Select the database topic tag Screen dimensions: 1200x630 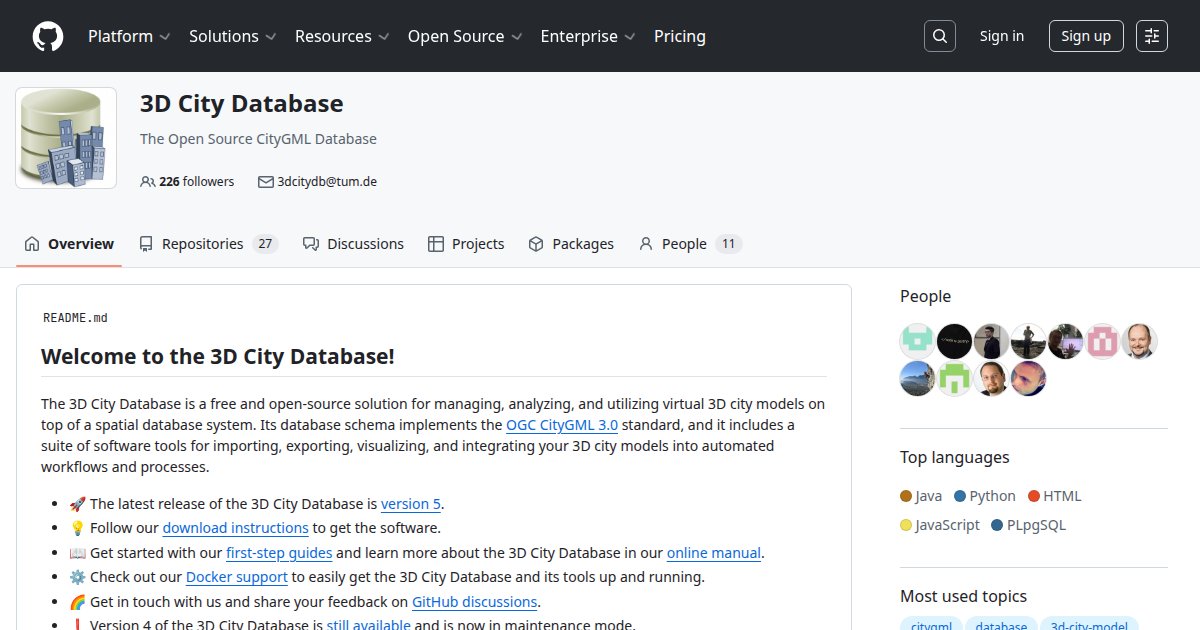[1001, 623]
